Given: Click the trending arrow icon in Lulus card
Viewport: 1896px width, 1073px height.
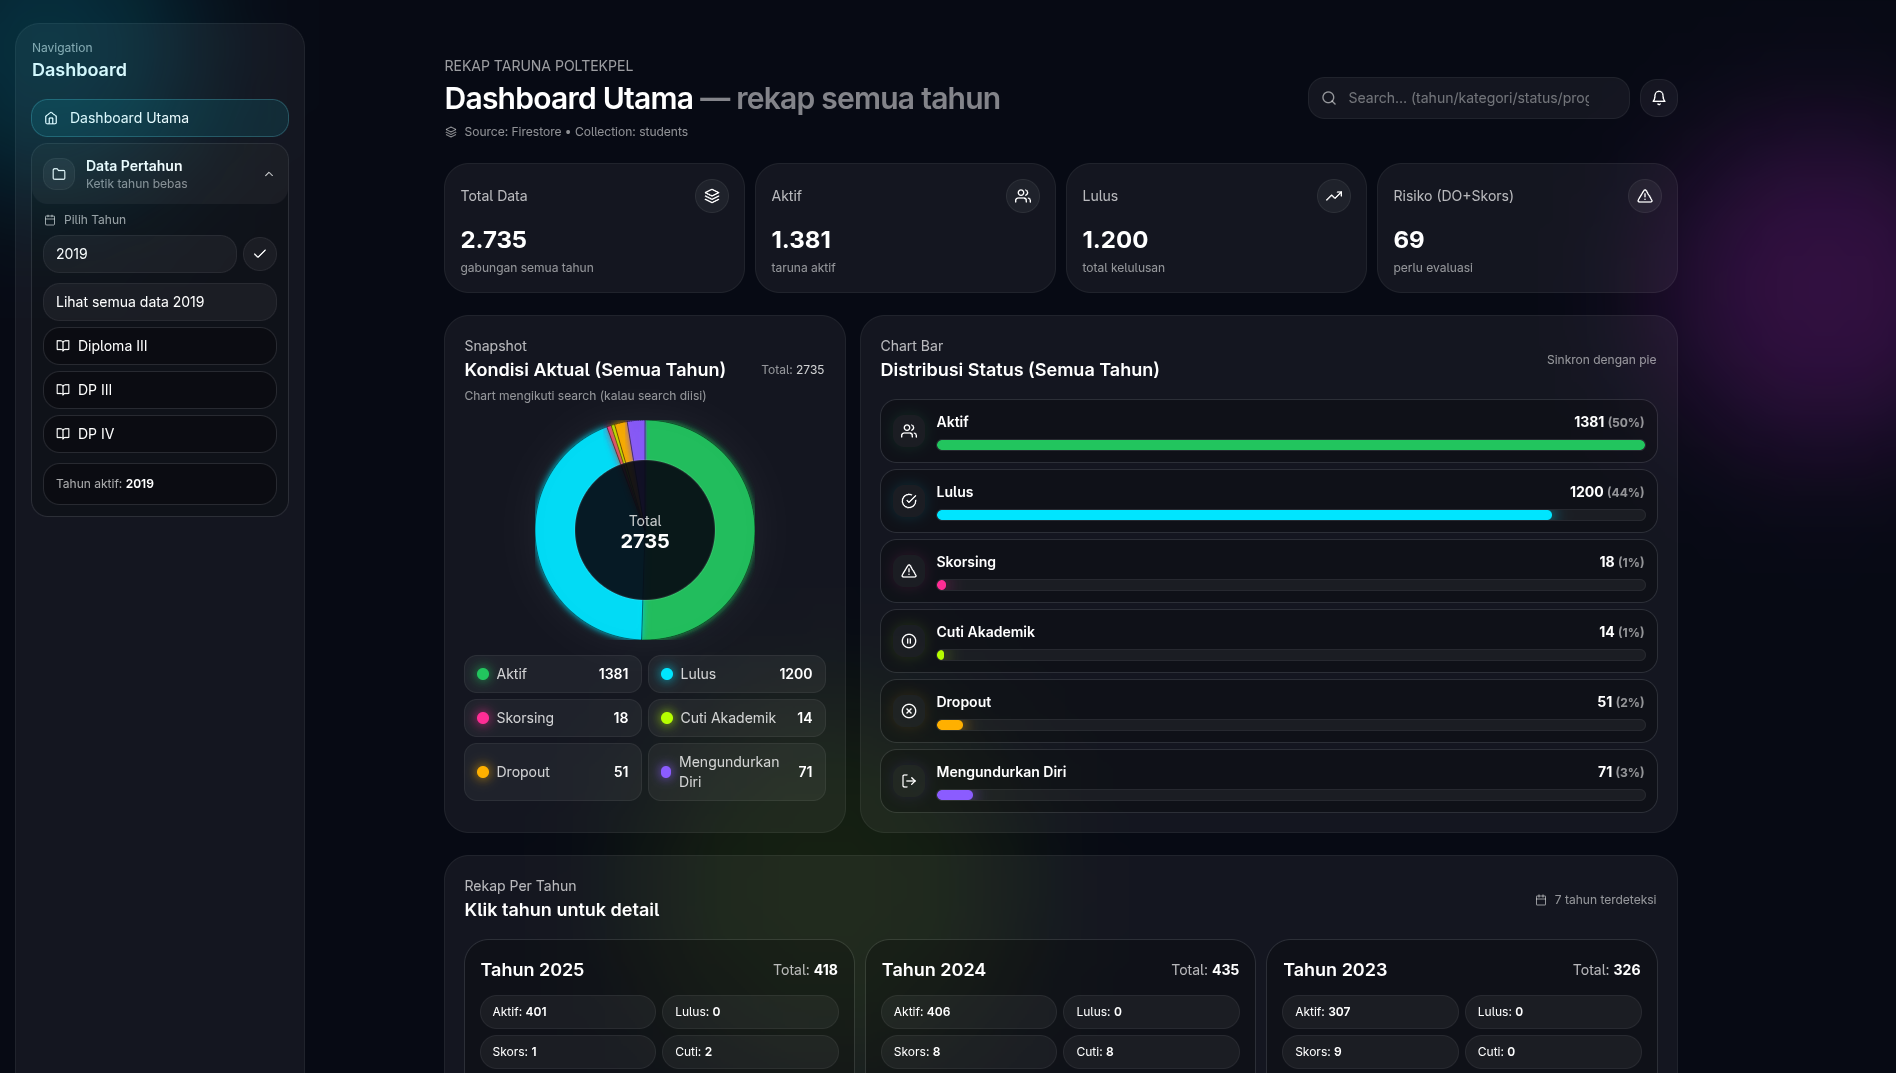Looking at the screenshot, I should tap(1333, 196).
